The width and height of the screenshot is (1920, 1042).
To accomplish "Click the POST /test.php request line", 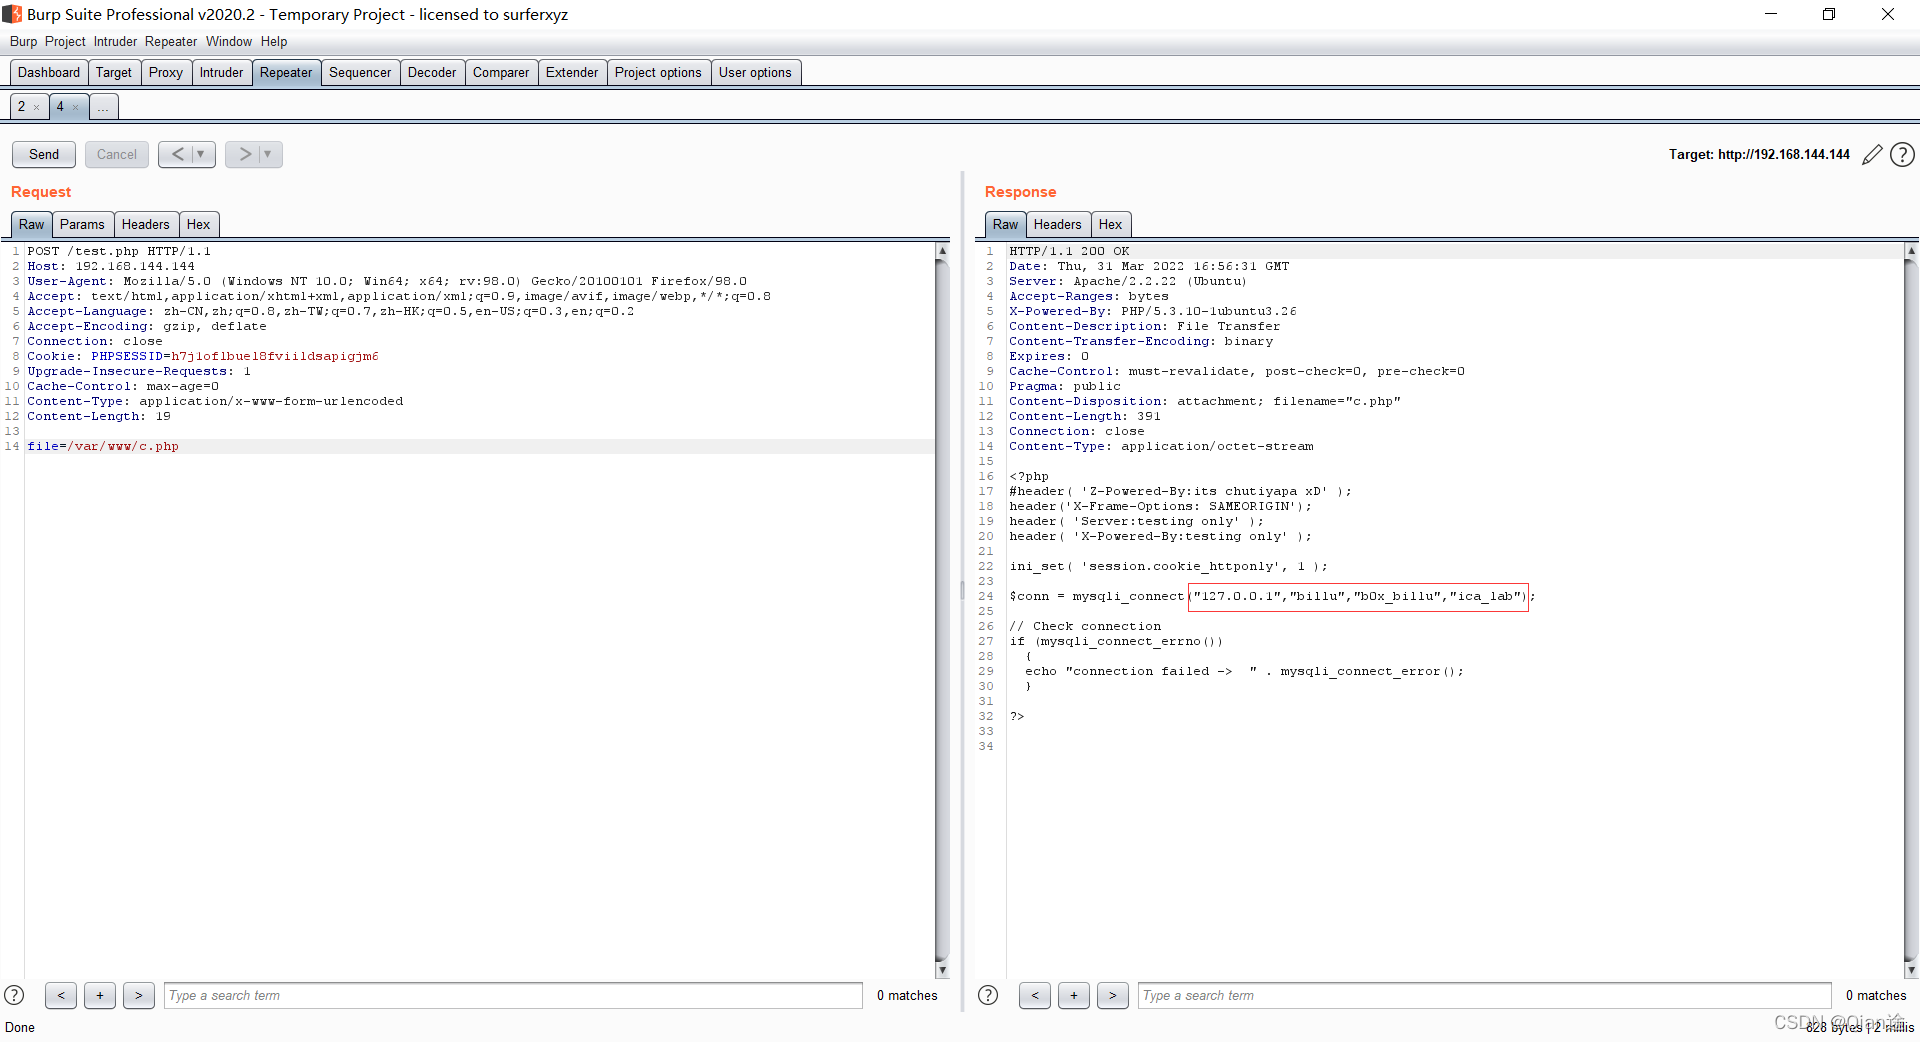I will tap(119, 251).
